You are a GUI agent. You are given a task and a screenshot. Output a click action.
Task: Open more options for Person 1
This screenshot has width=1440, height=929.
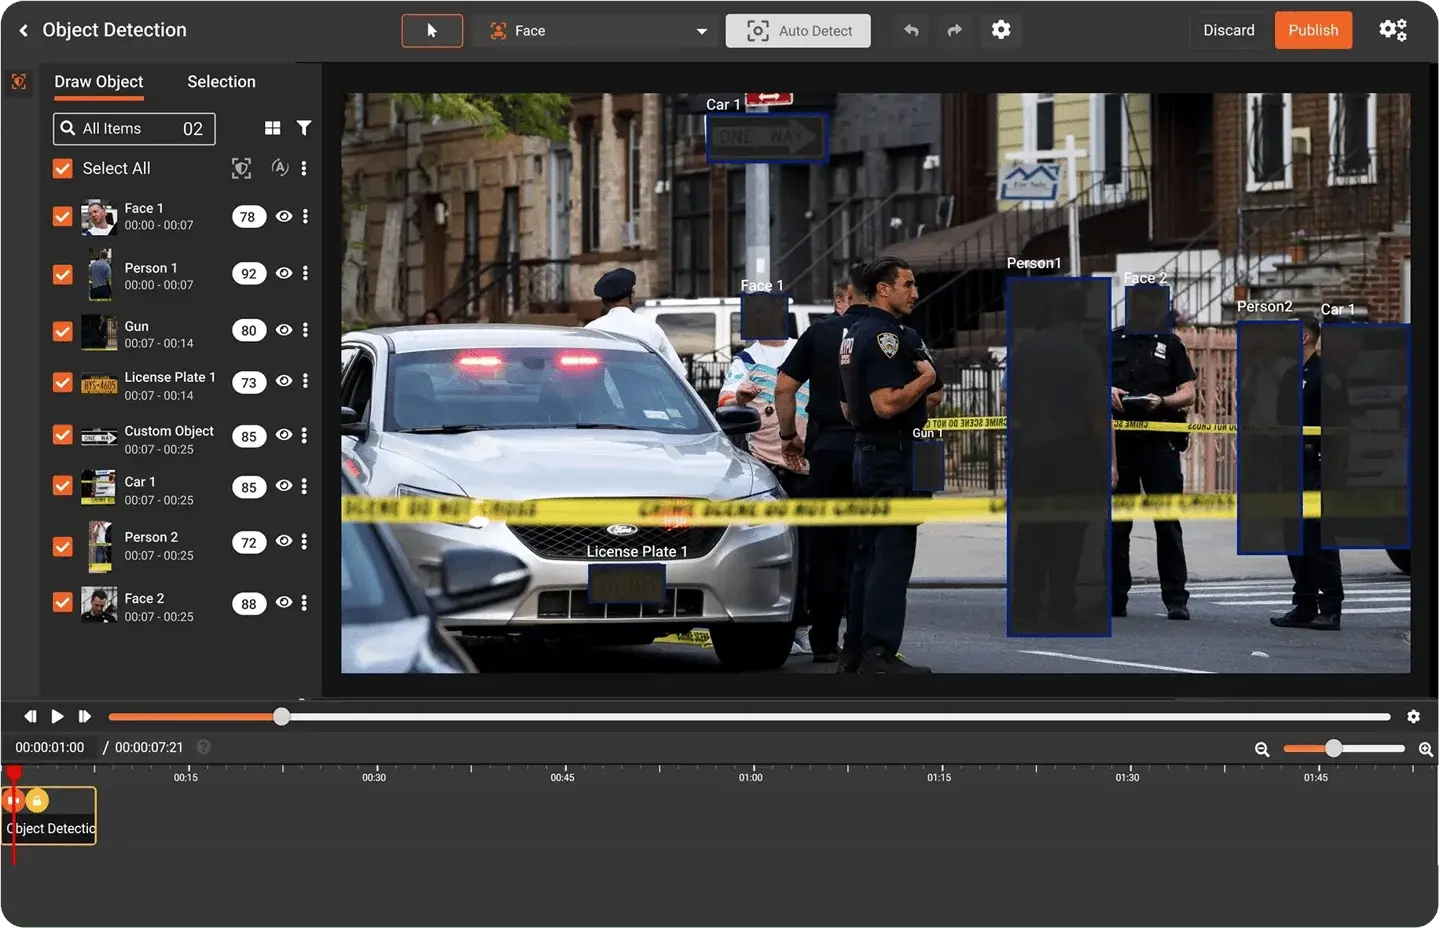point(305,273)
